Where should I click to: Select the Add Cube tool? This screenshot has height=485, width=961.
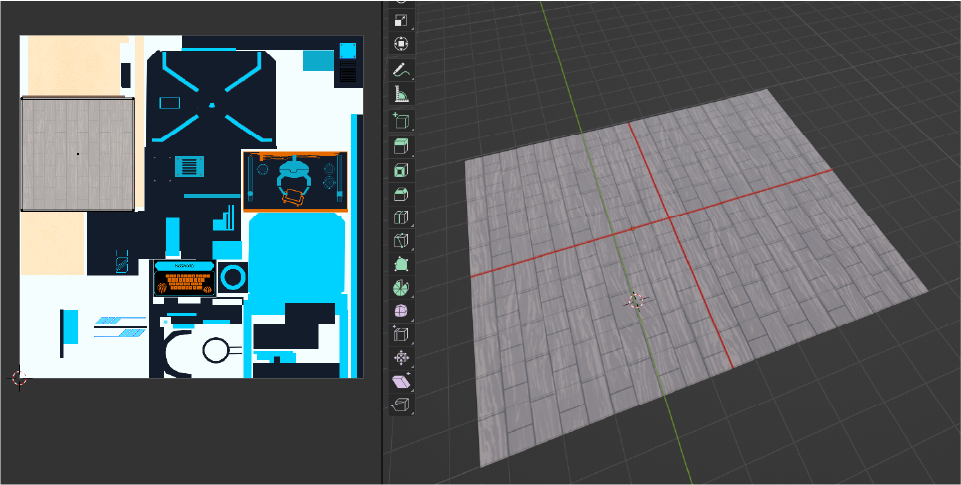click(401, 122)
